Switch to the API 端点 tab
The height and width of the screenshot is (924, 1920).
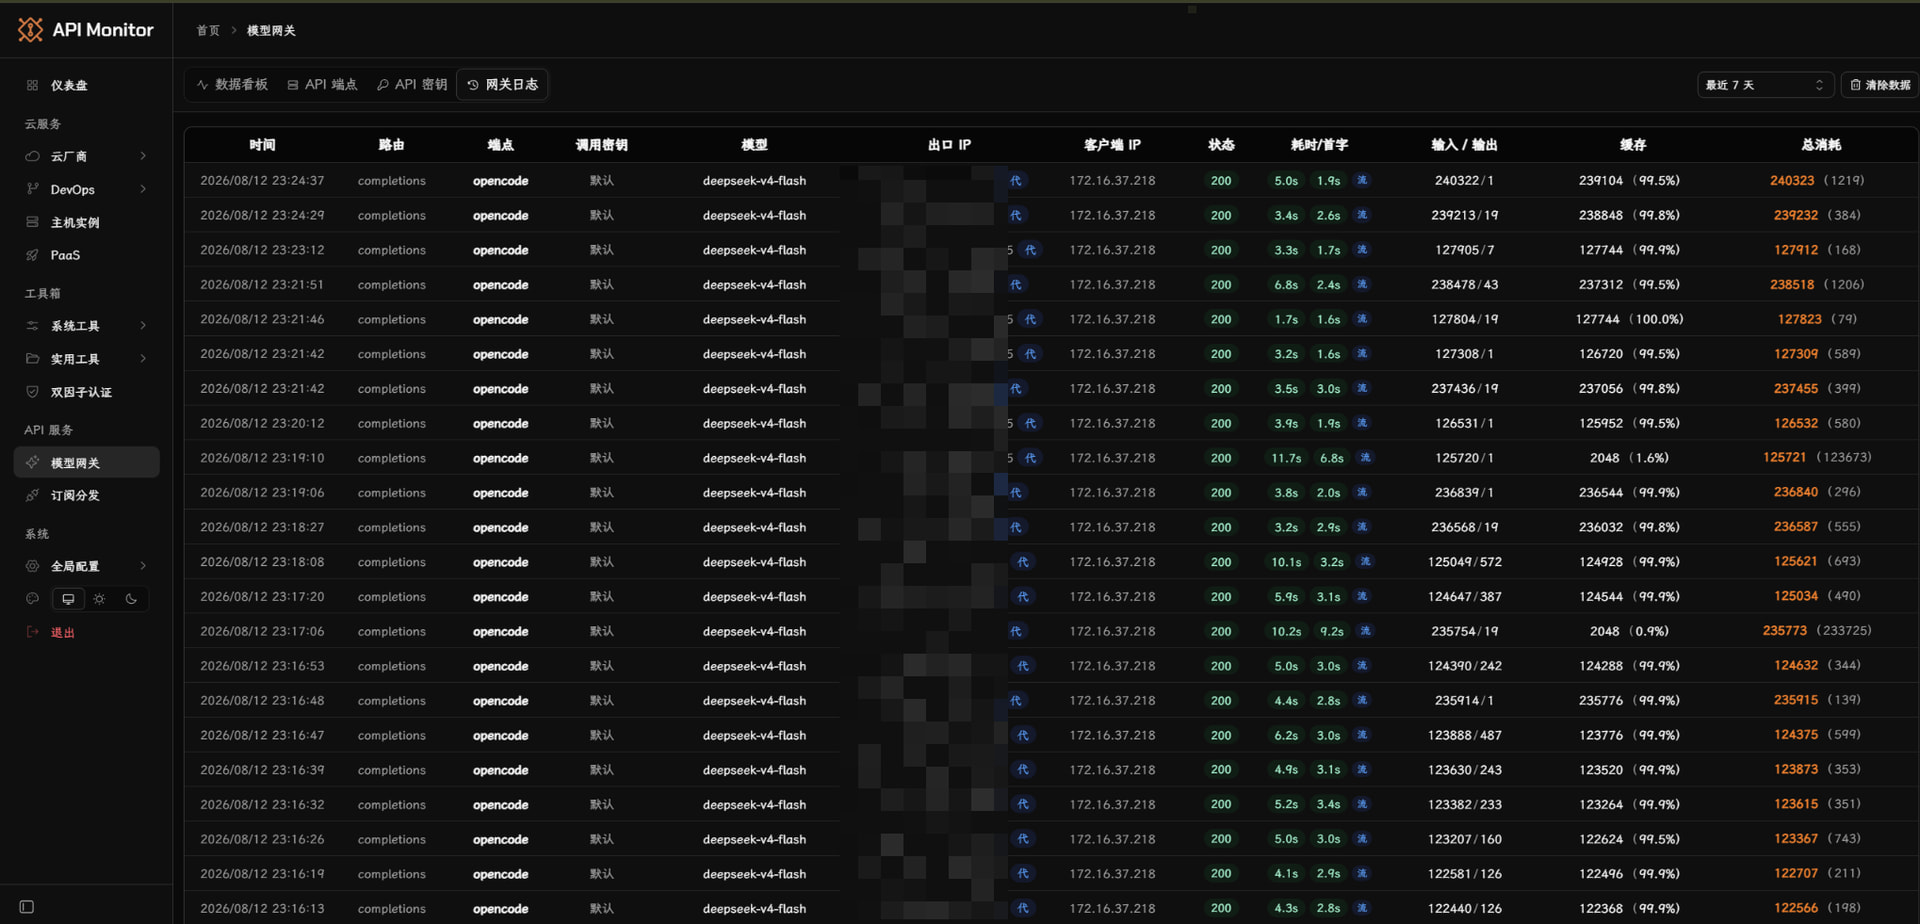[322, 85]
